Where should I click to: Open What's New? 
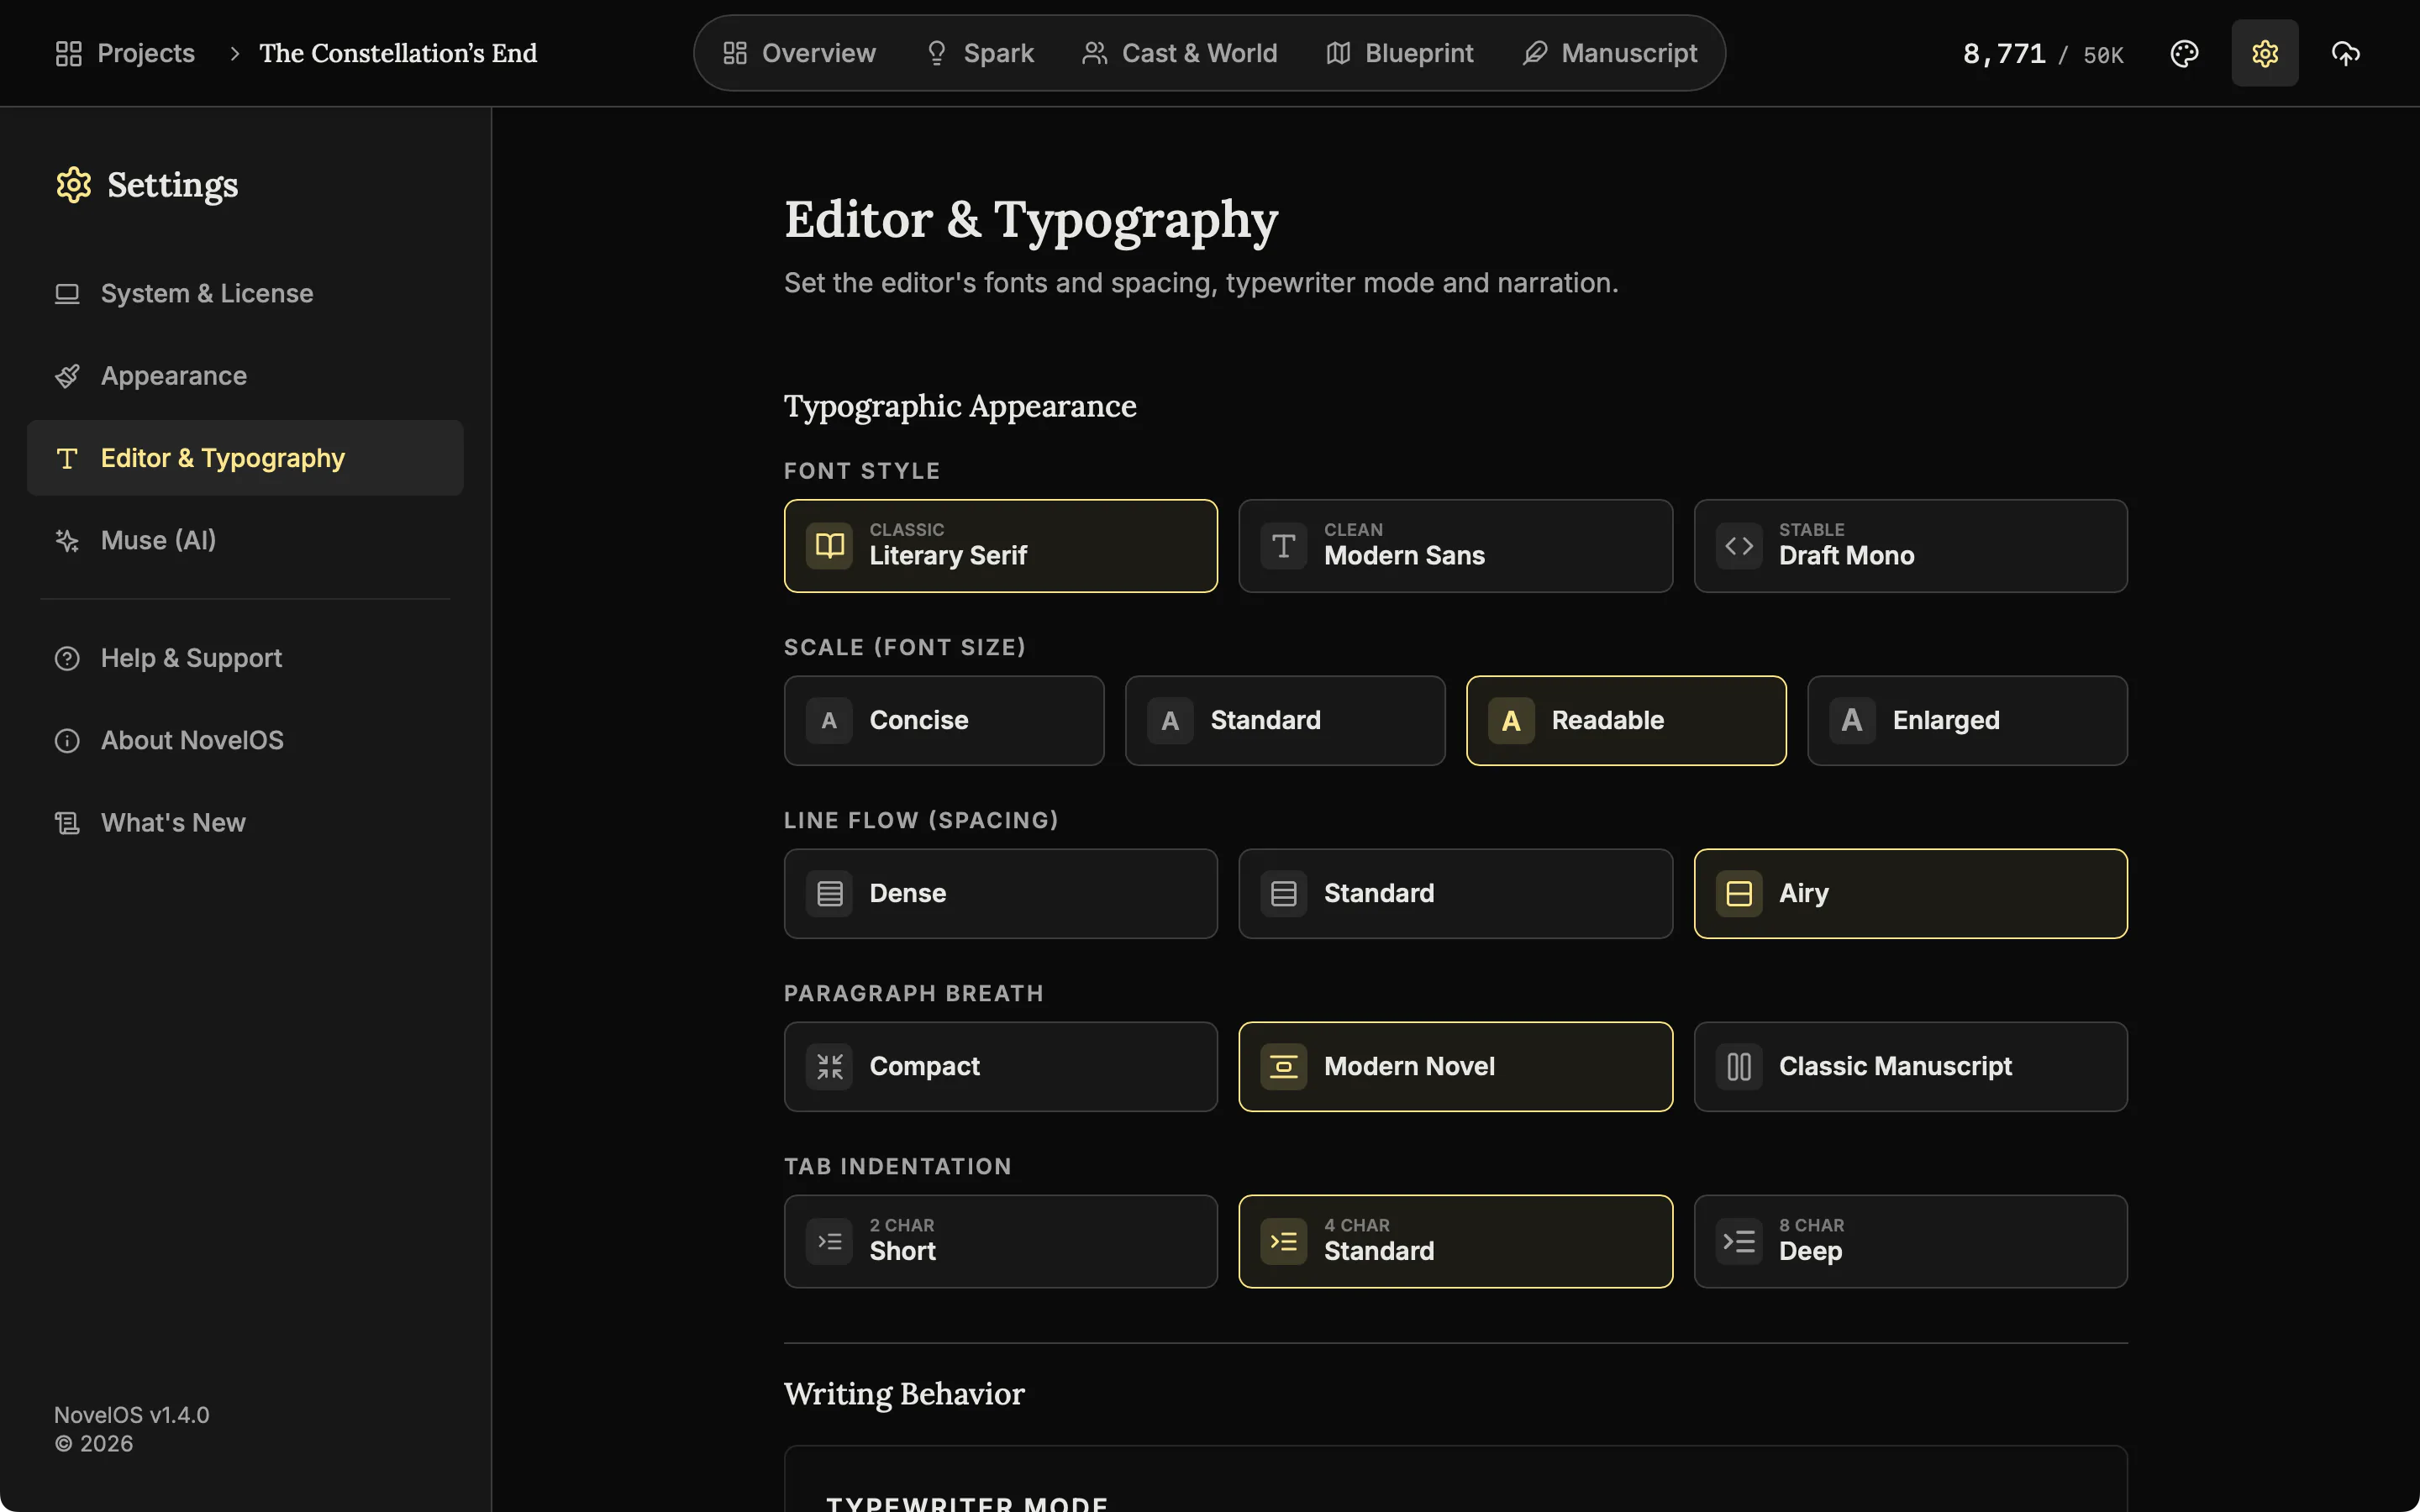click(245, 823)
